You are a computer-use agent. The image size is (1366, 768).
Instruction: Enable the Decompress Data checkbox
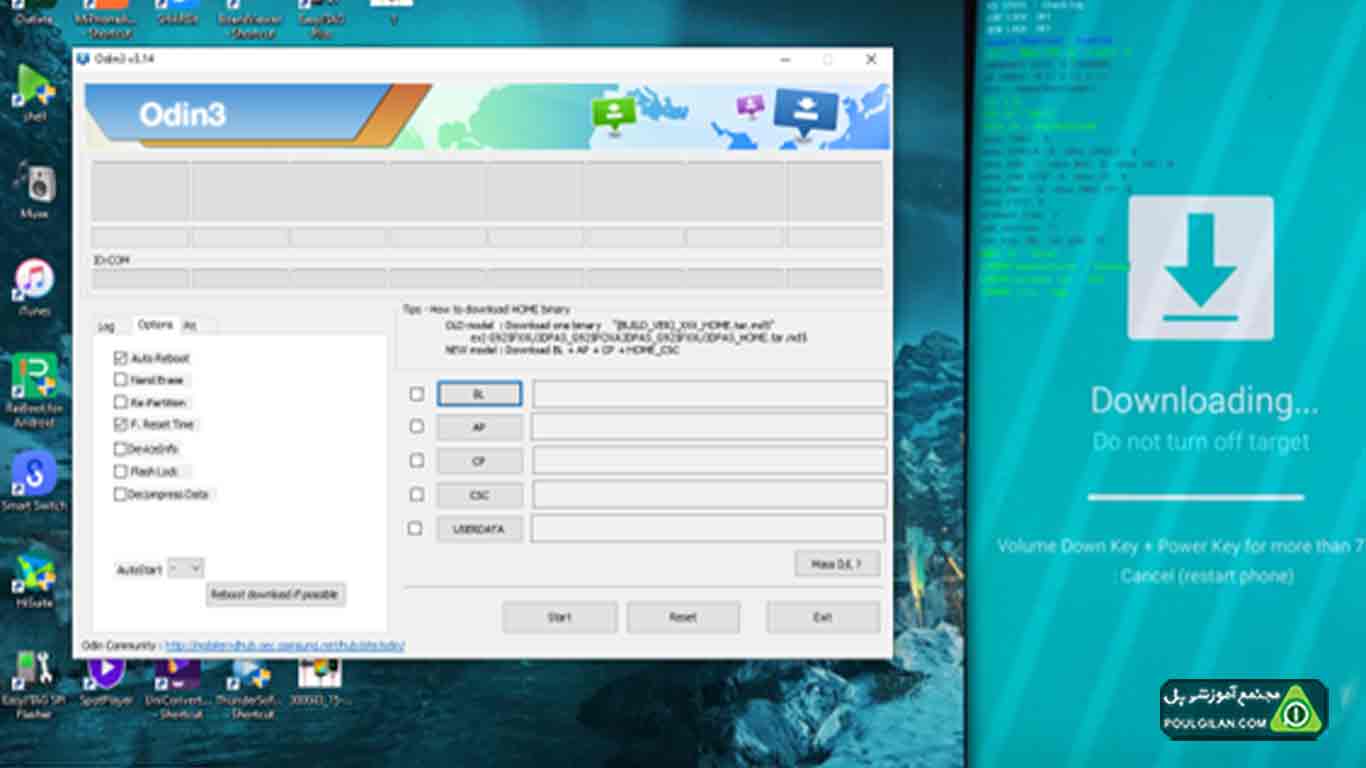tap(121, 494)
